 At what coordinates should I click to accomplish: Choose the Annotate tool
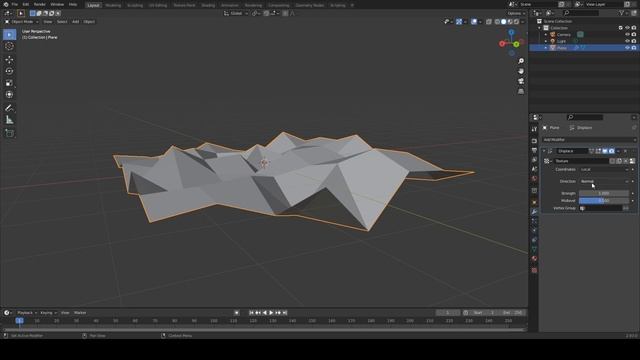pos(9,108)
